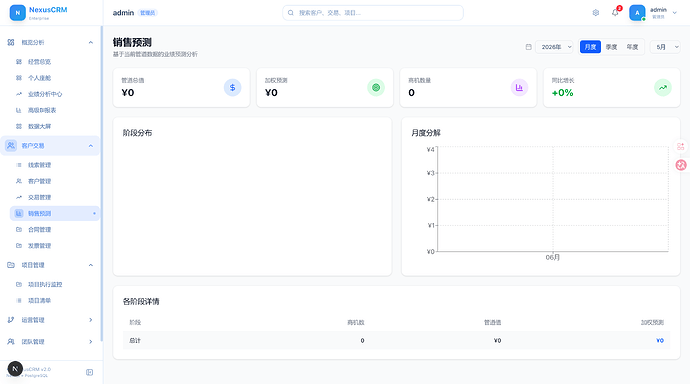
Task: Click the search magnifier icon
Action: [291, 13]
